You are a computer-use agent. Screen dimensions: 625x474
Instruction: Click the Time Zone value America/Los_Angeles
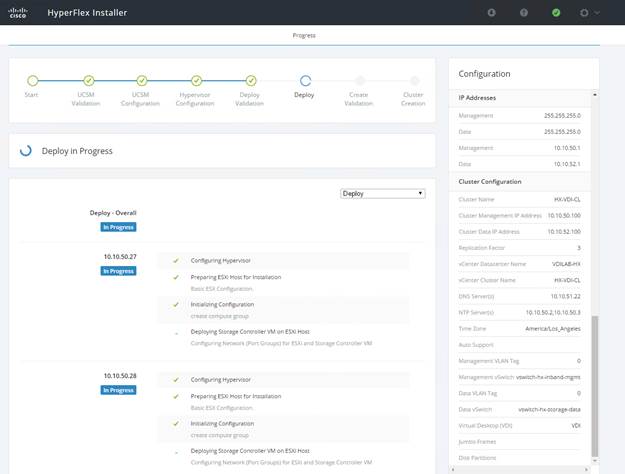pyautogui.click(x=553, y=329)
